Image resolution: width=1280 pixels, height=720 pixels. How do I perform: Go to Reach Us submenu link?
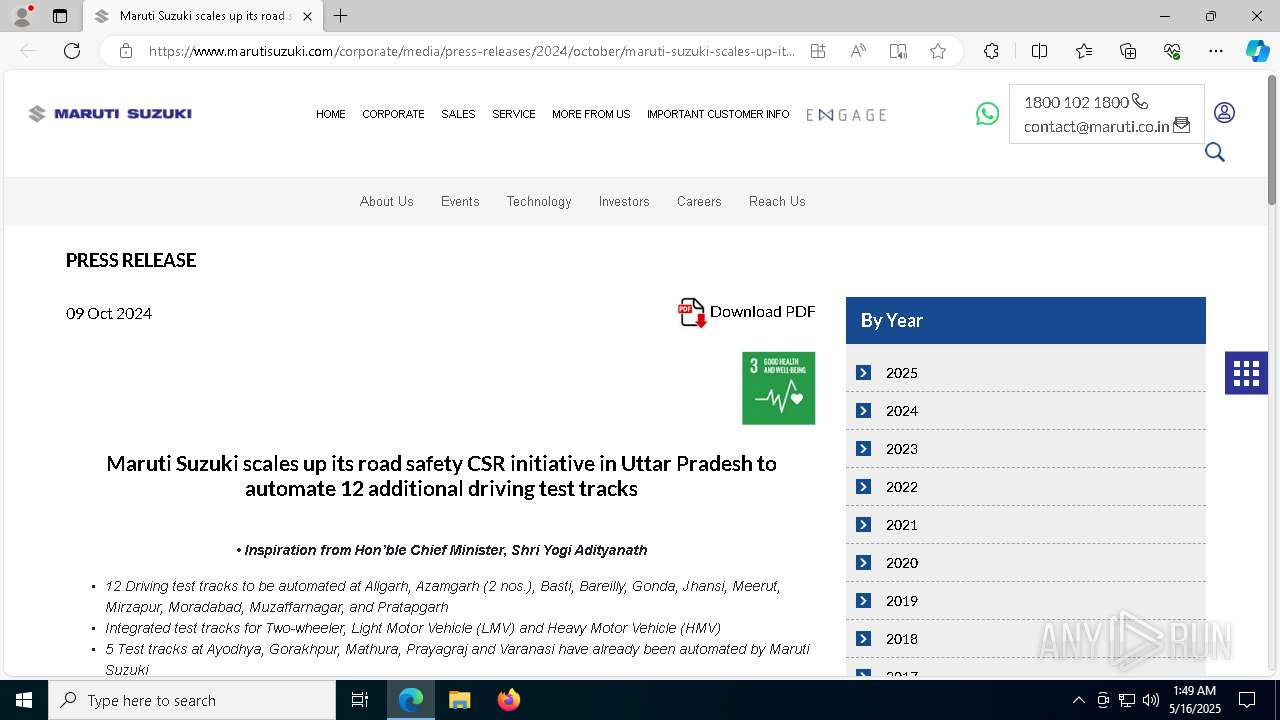click(x=777, y=201)
